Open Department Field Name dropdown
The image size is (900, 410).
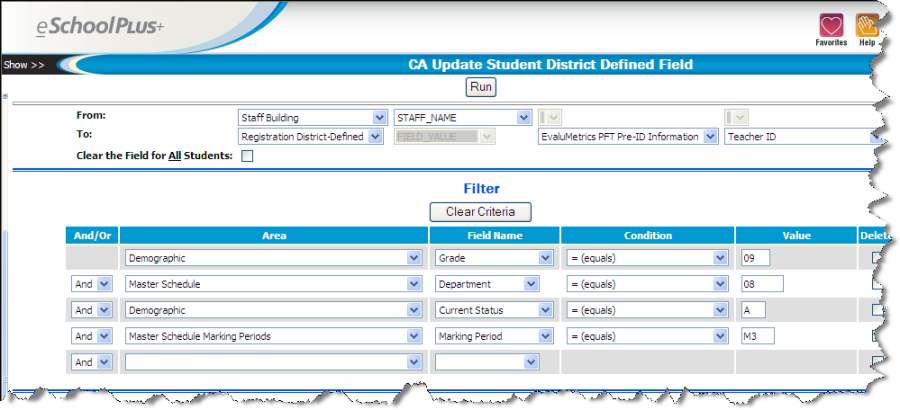493,284
